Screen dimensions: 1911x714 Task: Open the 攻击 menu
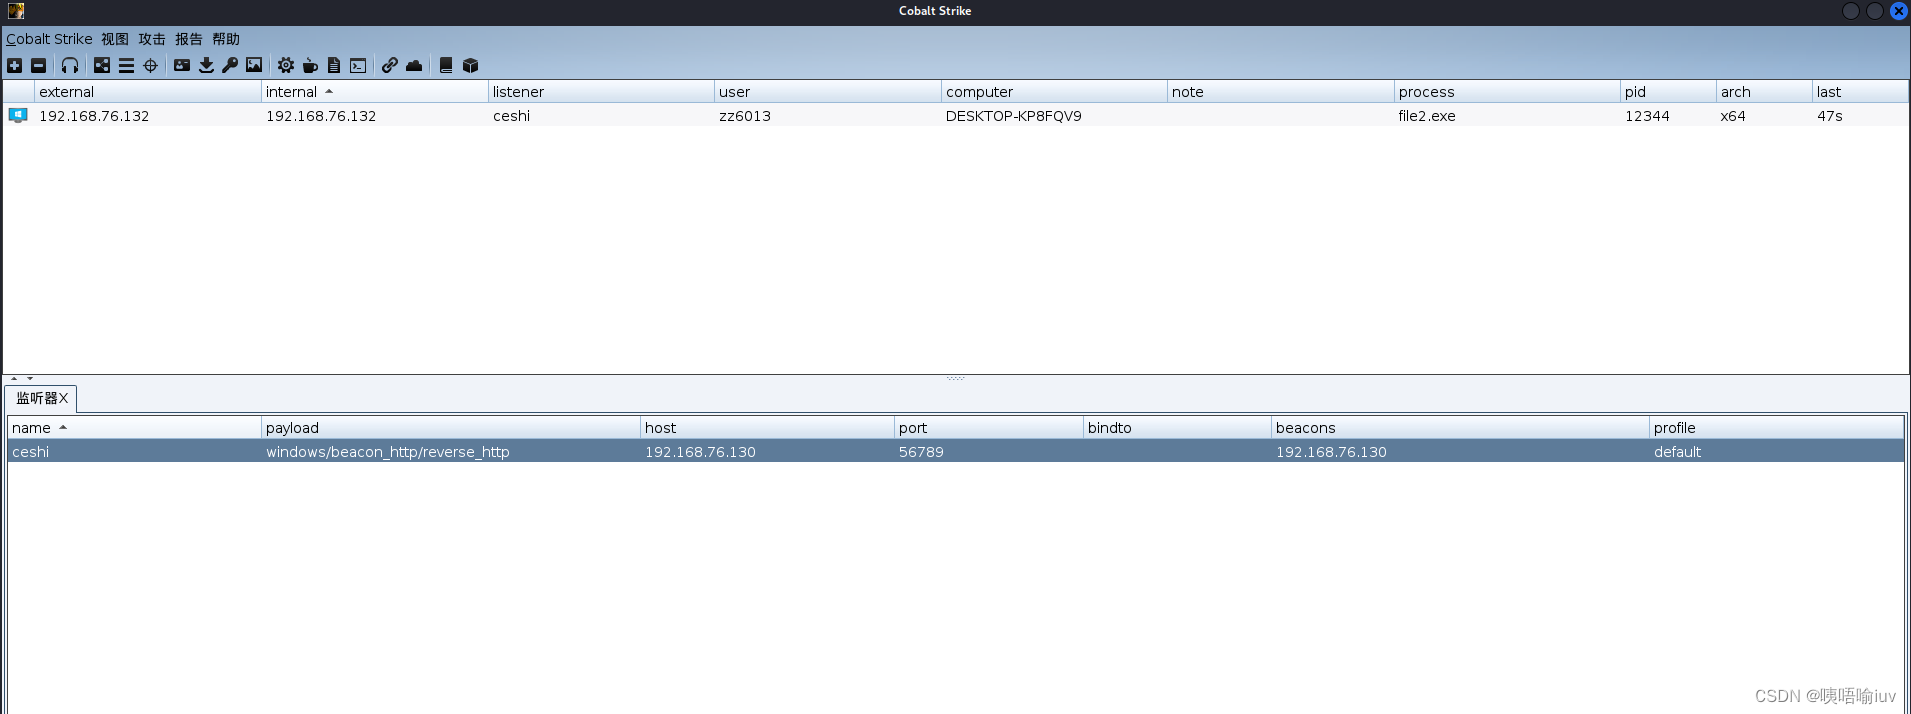(152, 39)
